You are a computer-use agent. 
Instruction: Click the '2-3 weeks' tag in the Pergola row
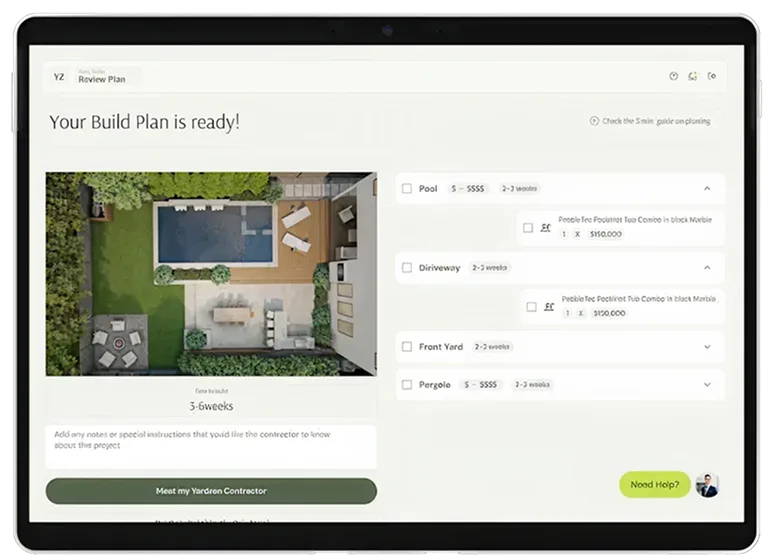click(532, 385)
